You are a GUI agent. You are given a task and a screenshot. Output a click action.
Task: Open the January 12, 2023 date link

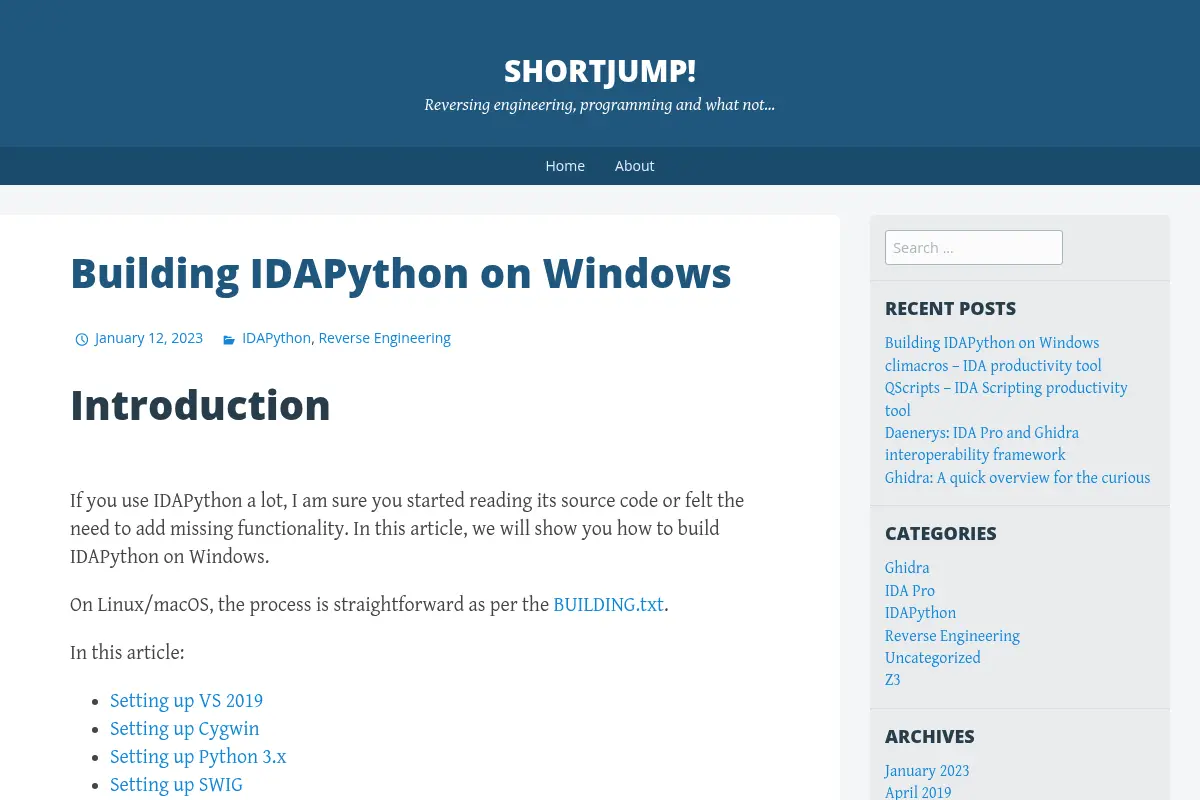pyautogui.click(x=149, y=338)
